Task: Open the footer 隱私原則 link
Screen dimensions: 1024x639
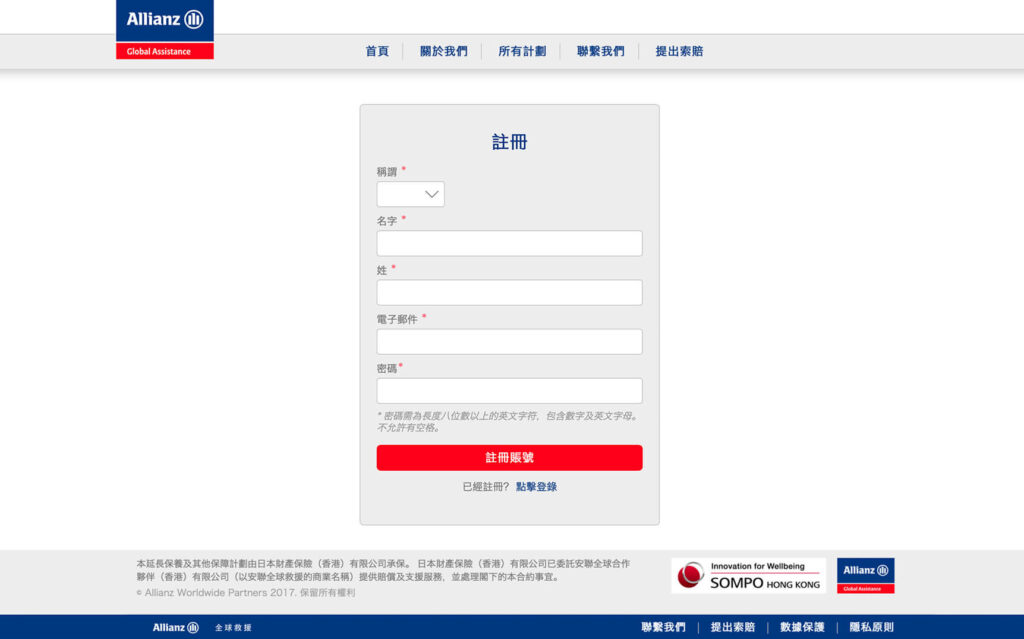Action: click(x=871, y=627)
